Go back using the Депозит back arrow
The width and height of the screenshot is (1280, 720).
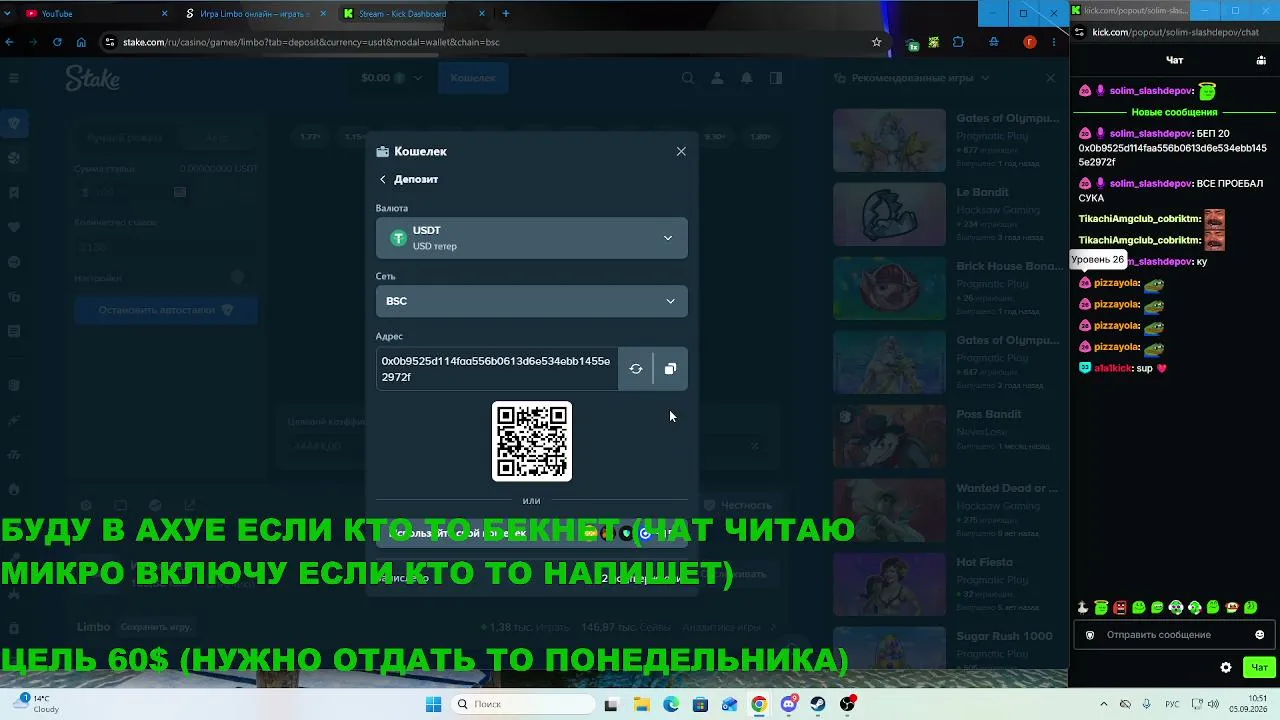click(382, 179)
